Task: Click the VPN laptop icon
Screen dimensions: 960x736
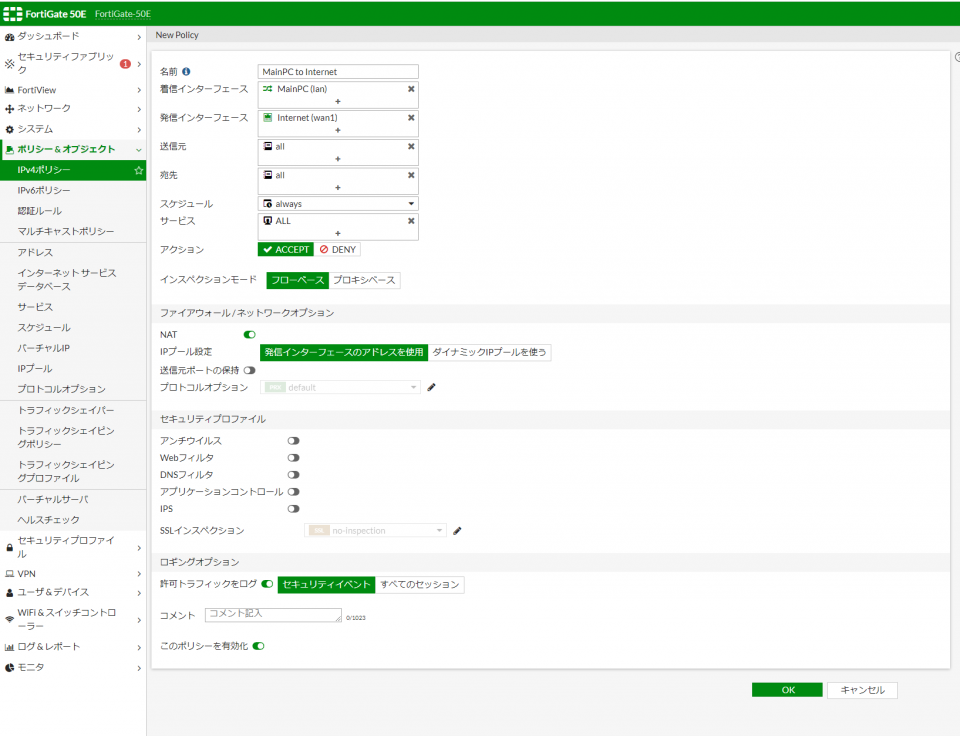Action: [x=9, y=574]
